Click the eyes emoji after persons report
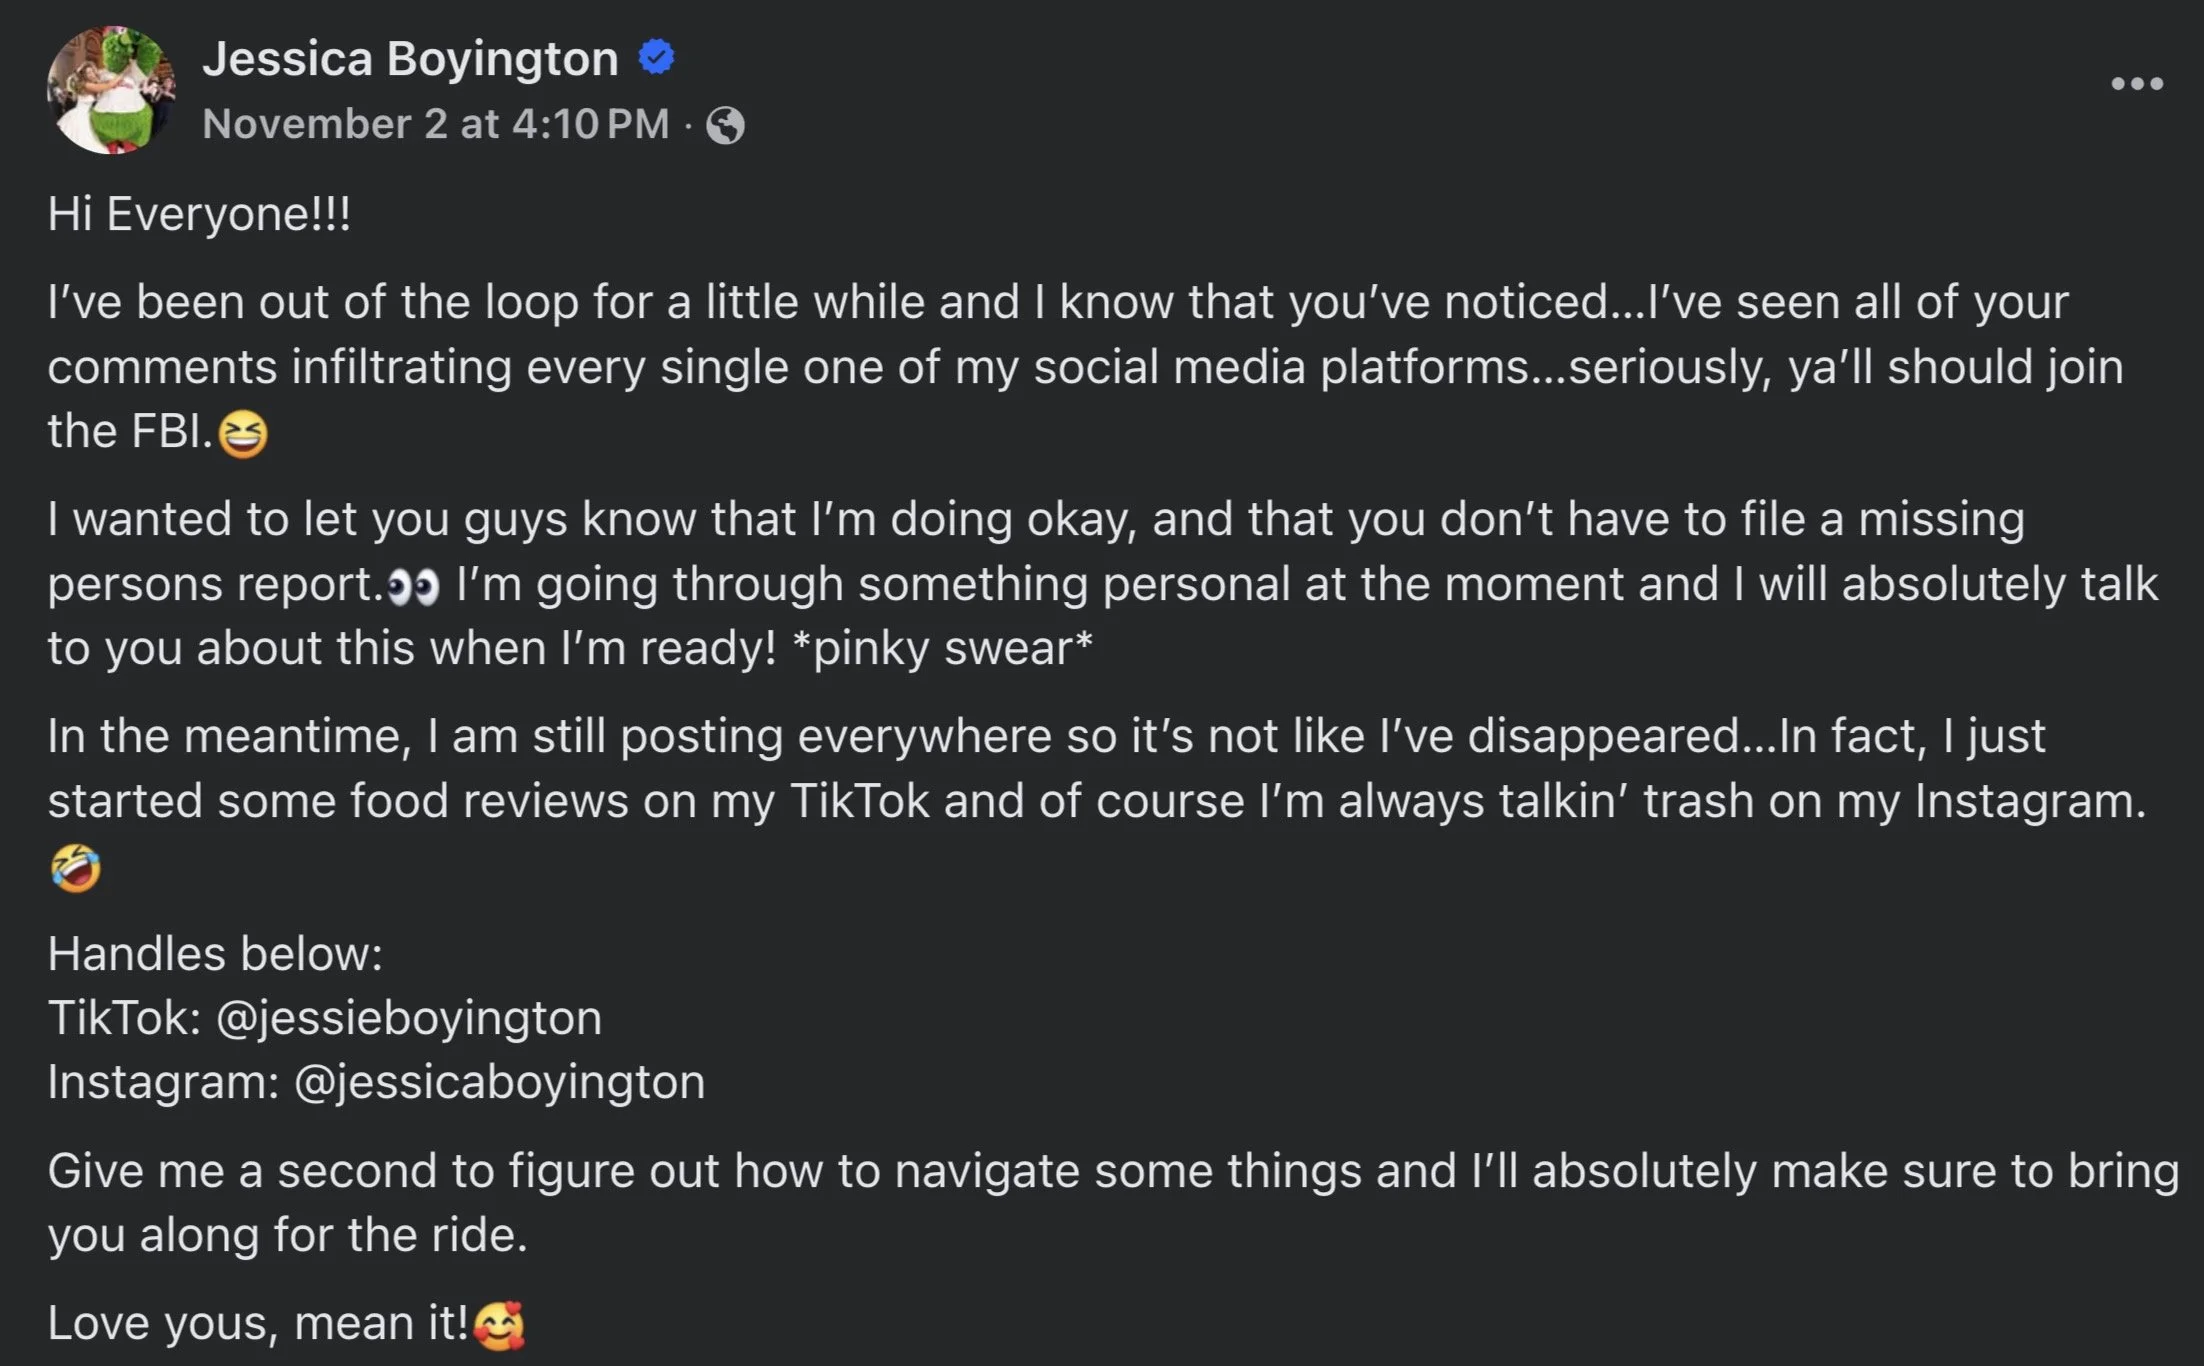 413,587
